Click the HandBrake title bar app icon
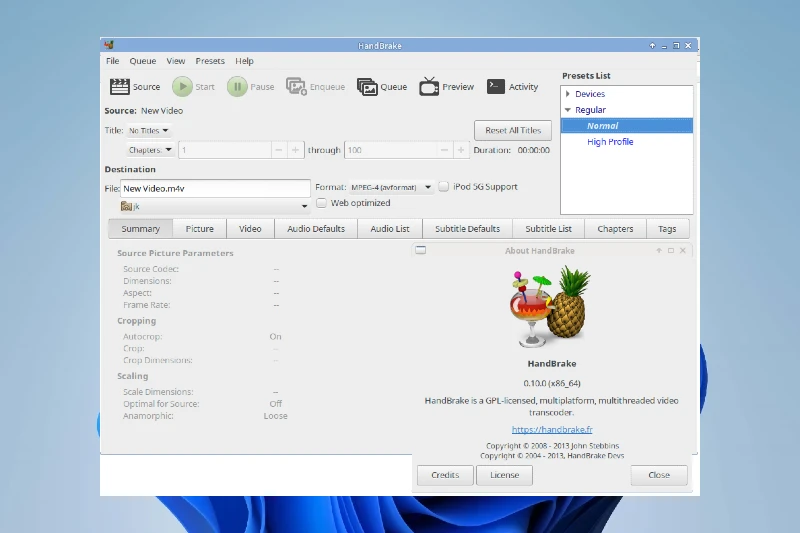The height and width of the screenshot is (533, 800). point(109,45)
